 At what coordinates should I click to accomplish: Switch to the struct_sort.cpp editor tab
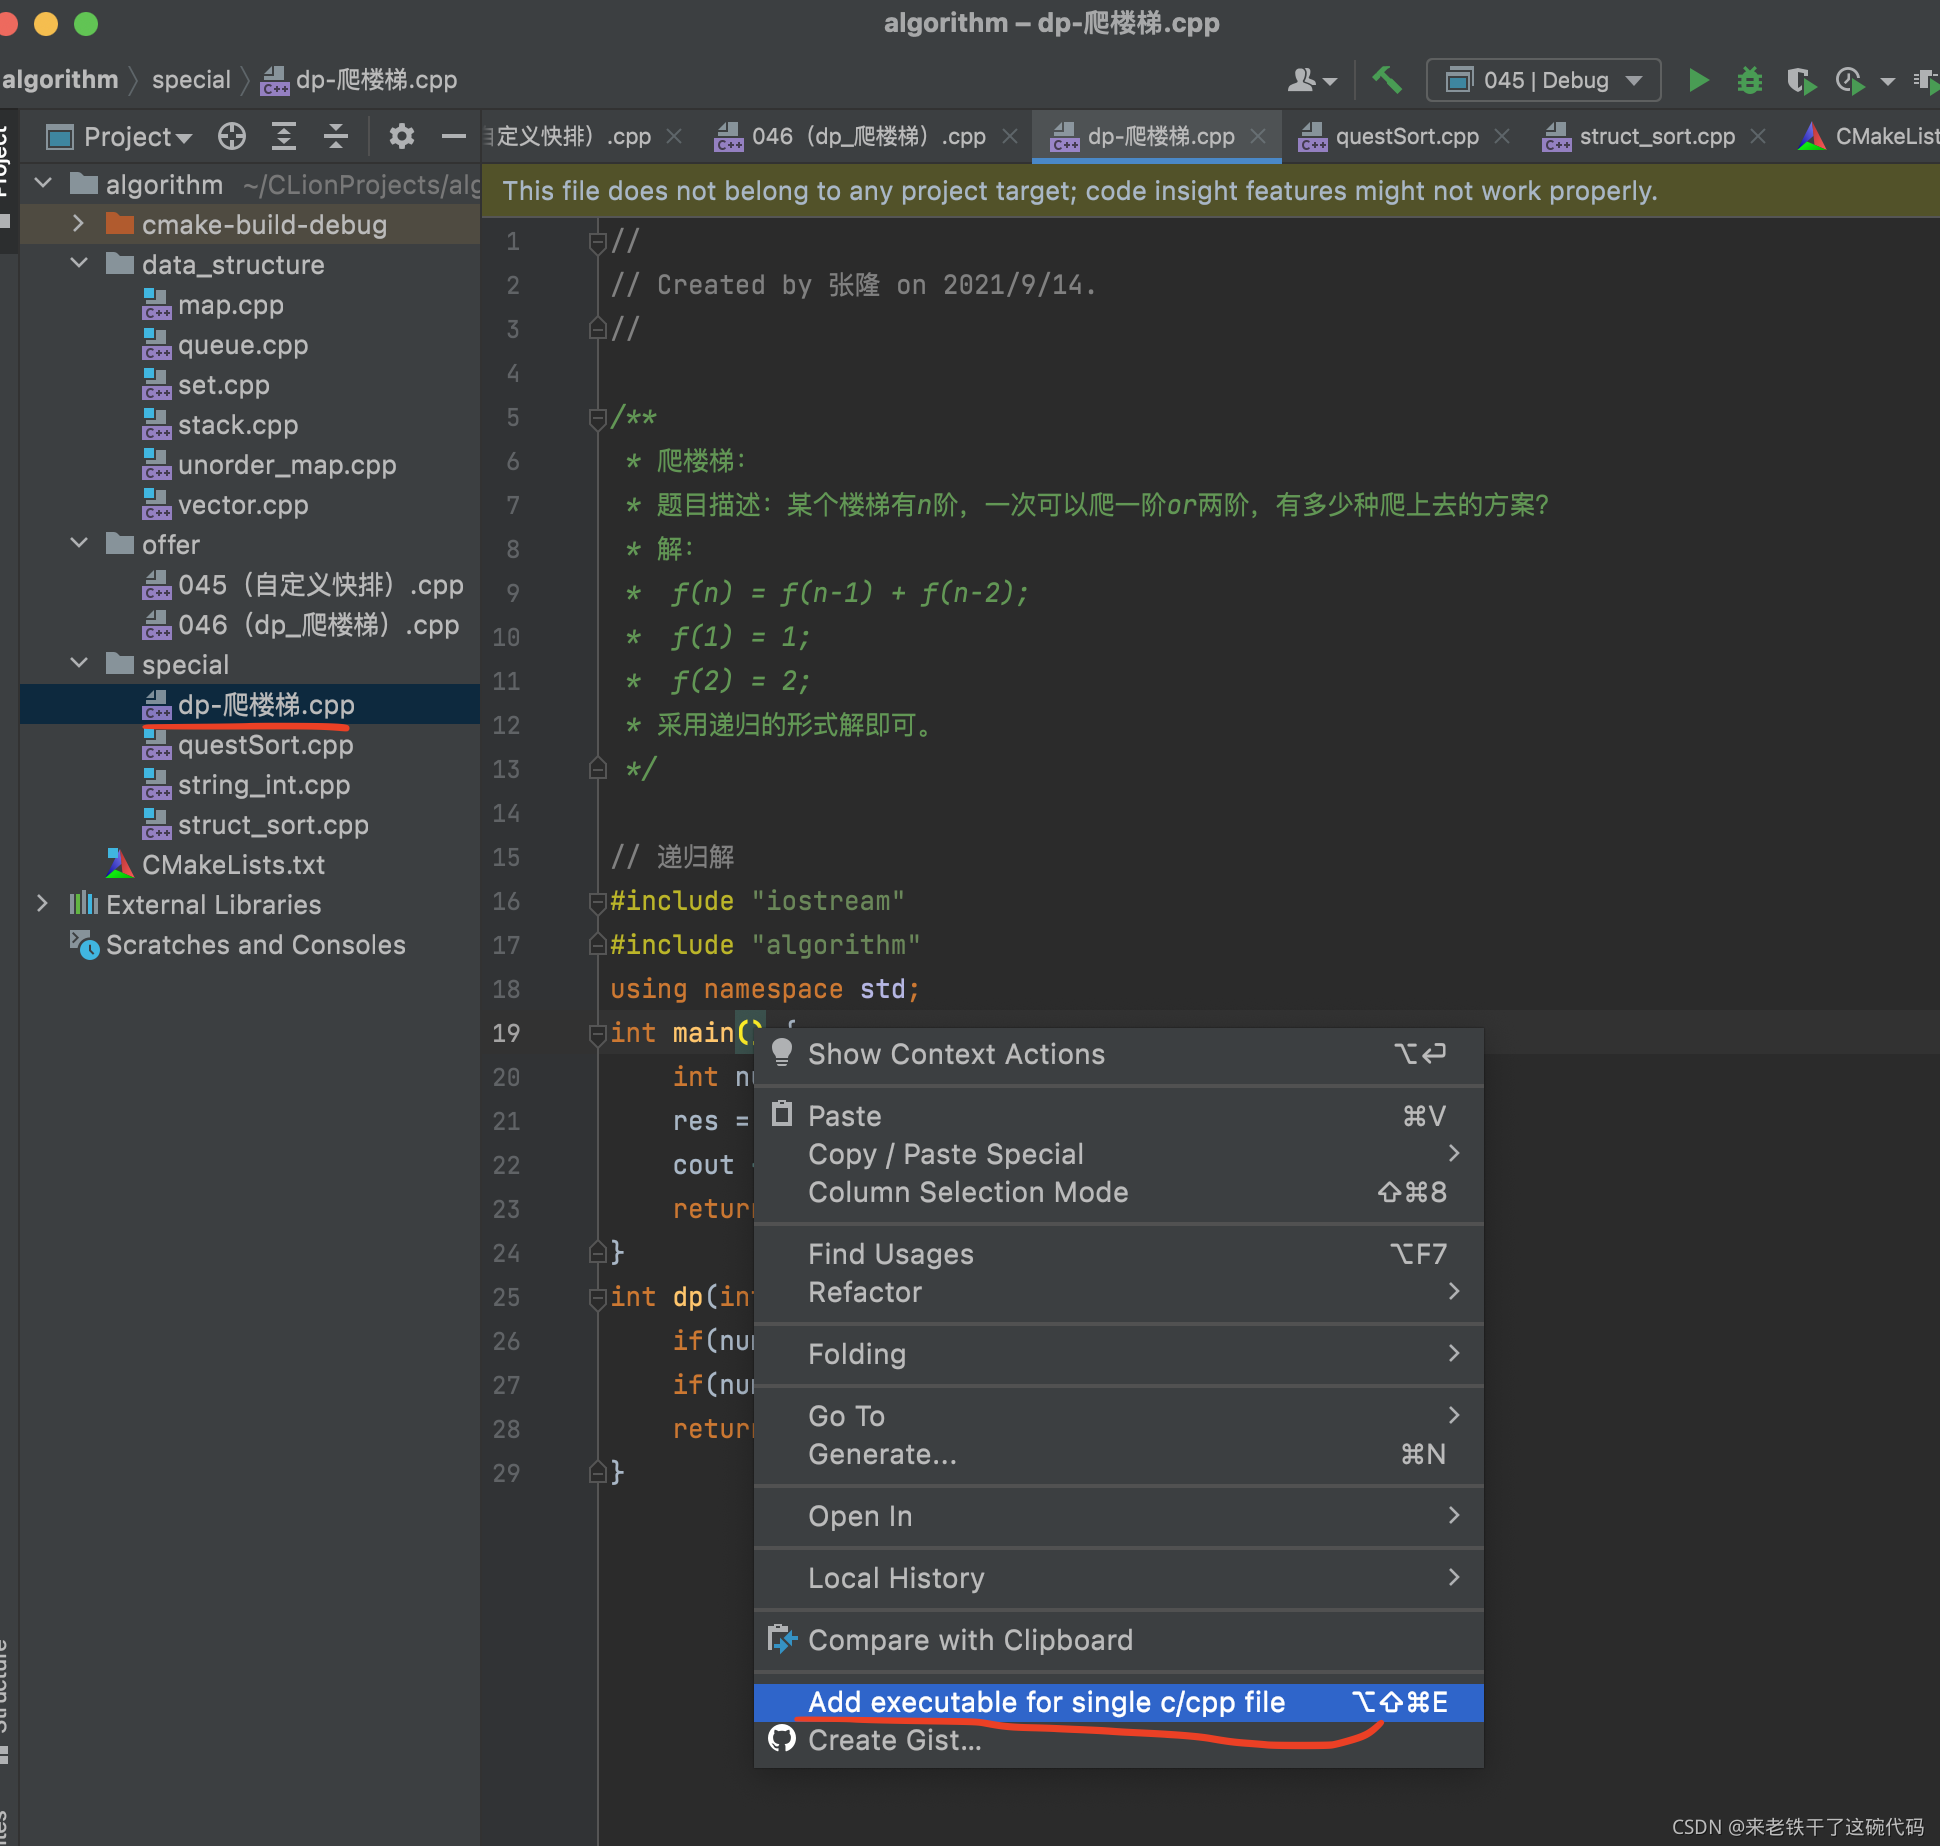click(x=1656, y=136)
